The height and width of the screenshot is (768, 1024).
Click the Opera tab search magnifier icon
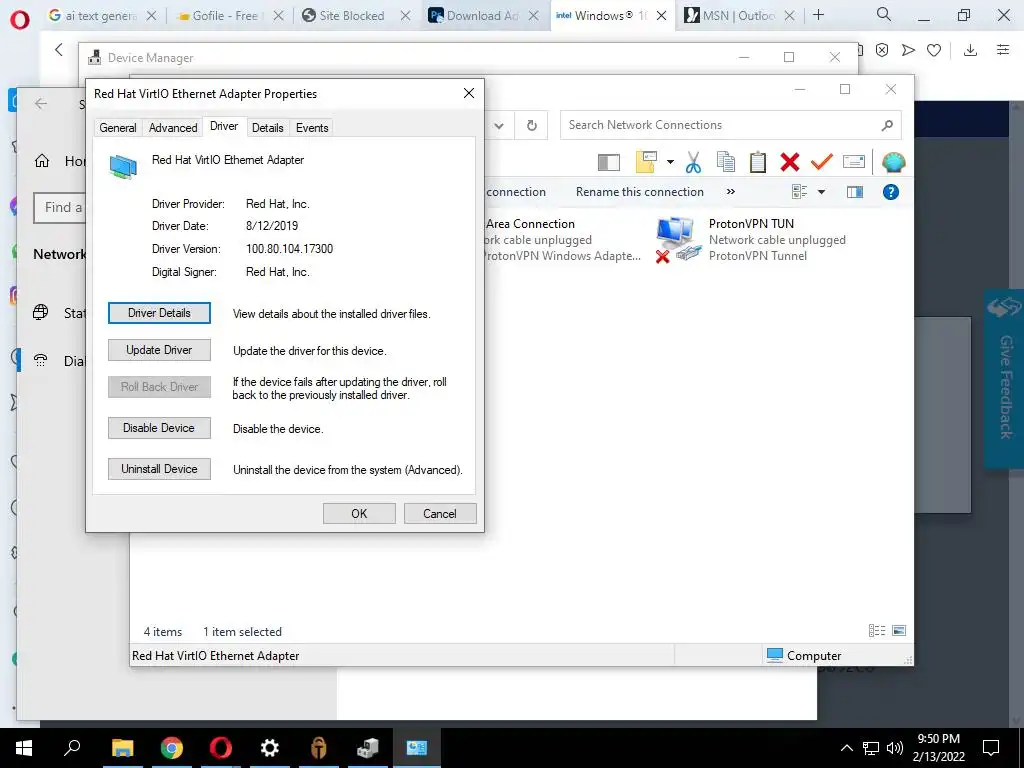[884, 14]
